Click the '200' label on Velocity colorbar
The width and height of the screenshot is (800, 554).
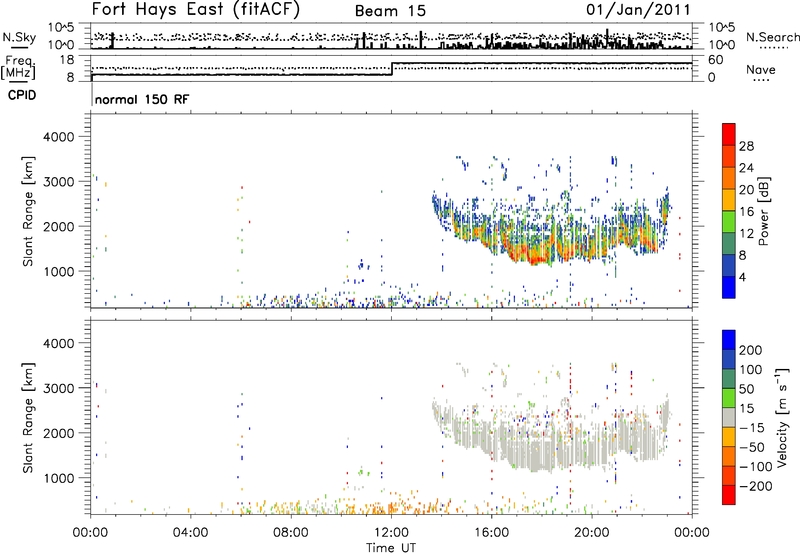pyautogui.click(x=751, y=350)
